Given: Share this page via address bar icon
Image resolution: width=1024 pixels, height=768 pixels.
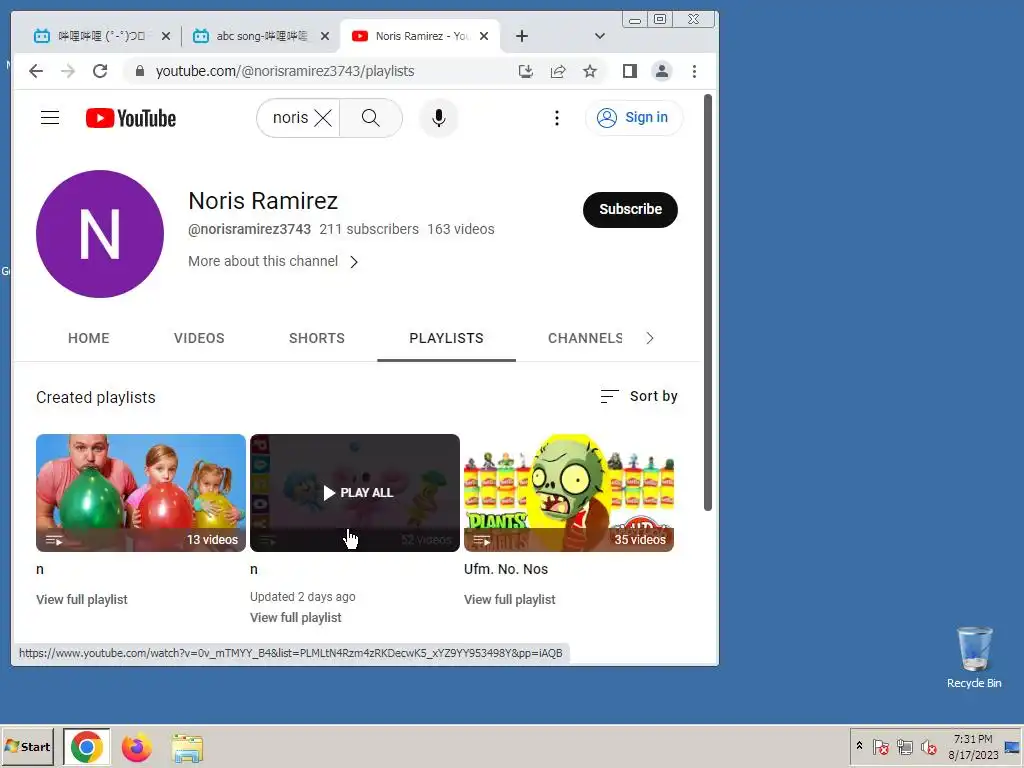Looking at the screenshot, I should [558, 71].
